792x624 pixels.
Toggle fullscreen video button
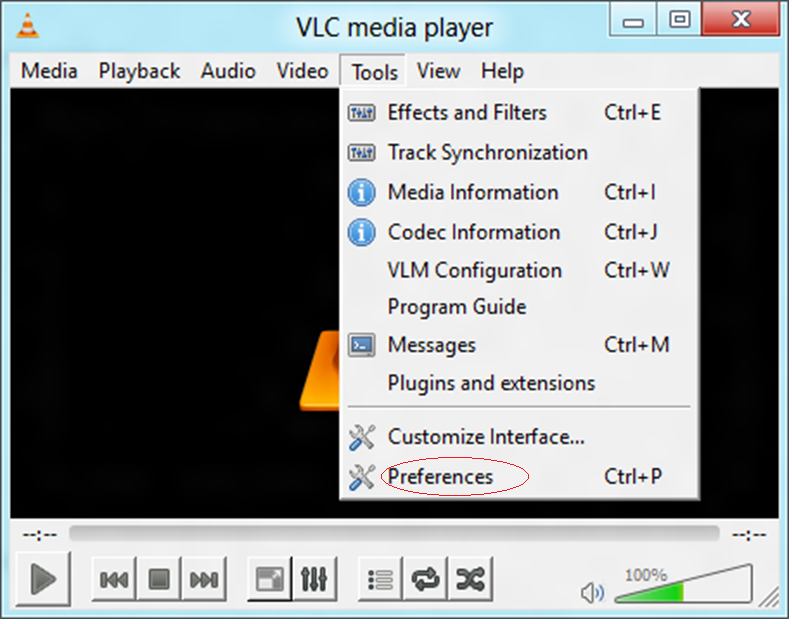[x=270, y=579]
